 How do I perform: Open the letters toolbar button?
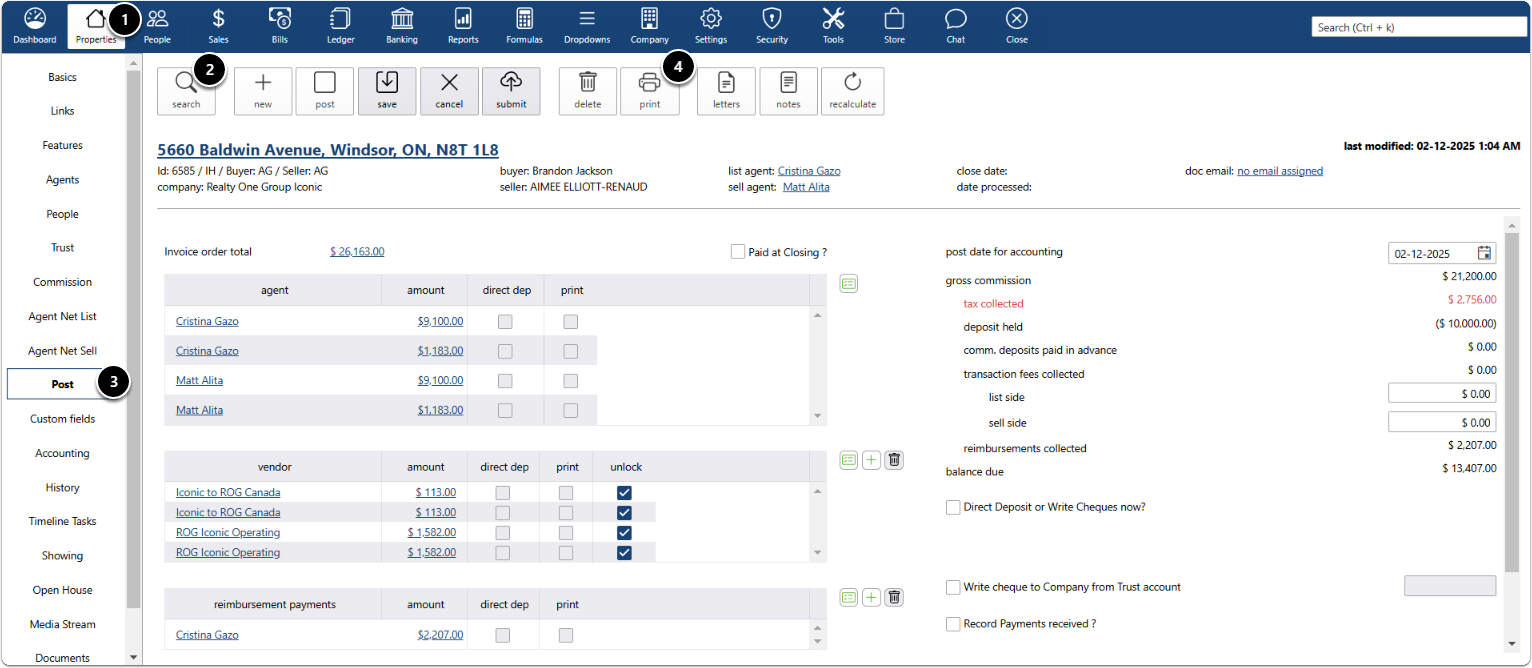(x=726, y=91)
